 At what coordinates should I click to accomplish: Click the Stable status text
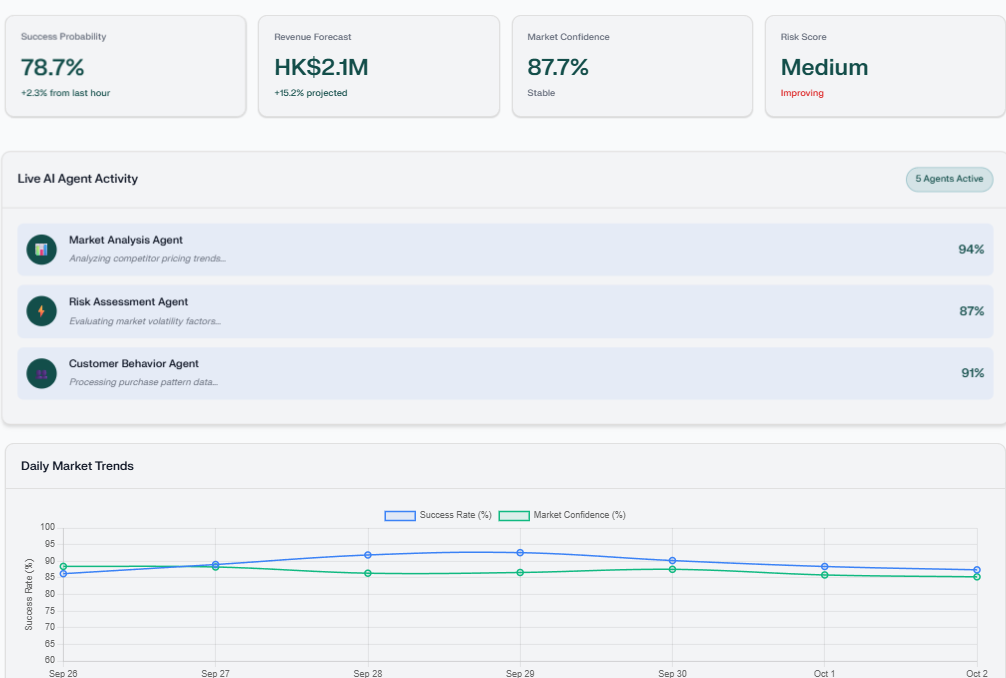541,93
